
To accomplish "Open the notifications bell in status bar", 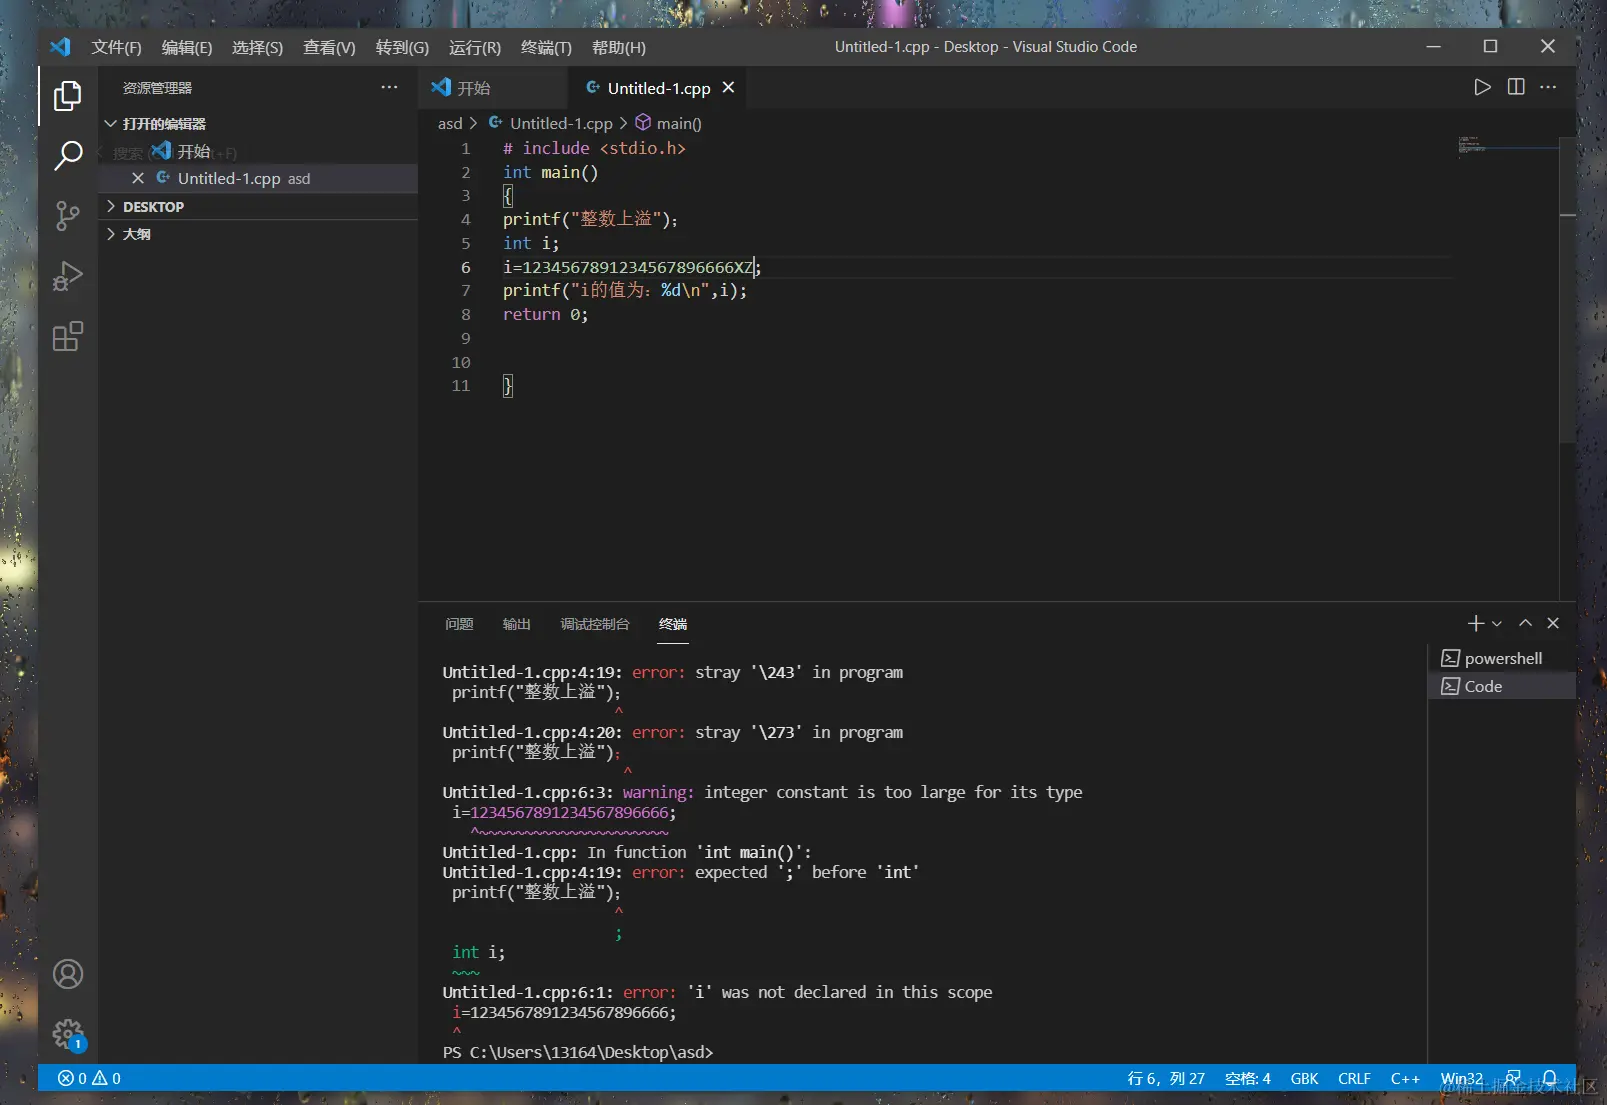I will click(x=1549, y=1078).
